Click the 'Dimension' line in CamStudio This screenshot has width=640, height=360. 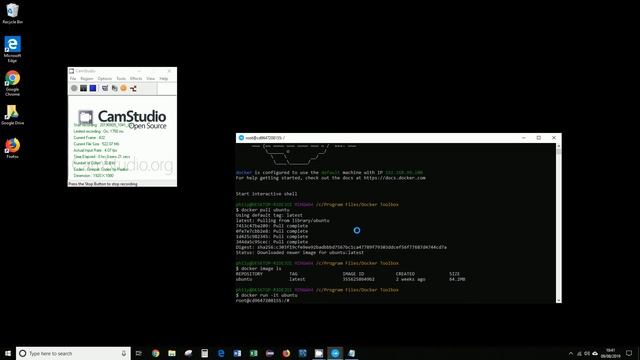93,176
